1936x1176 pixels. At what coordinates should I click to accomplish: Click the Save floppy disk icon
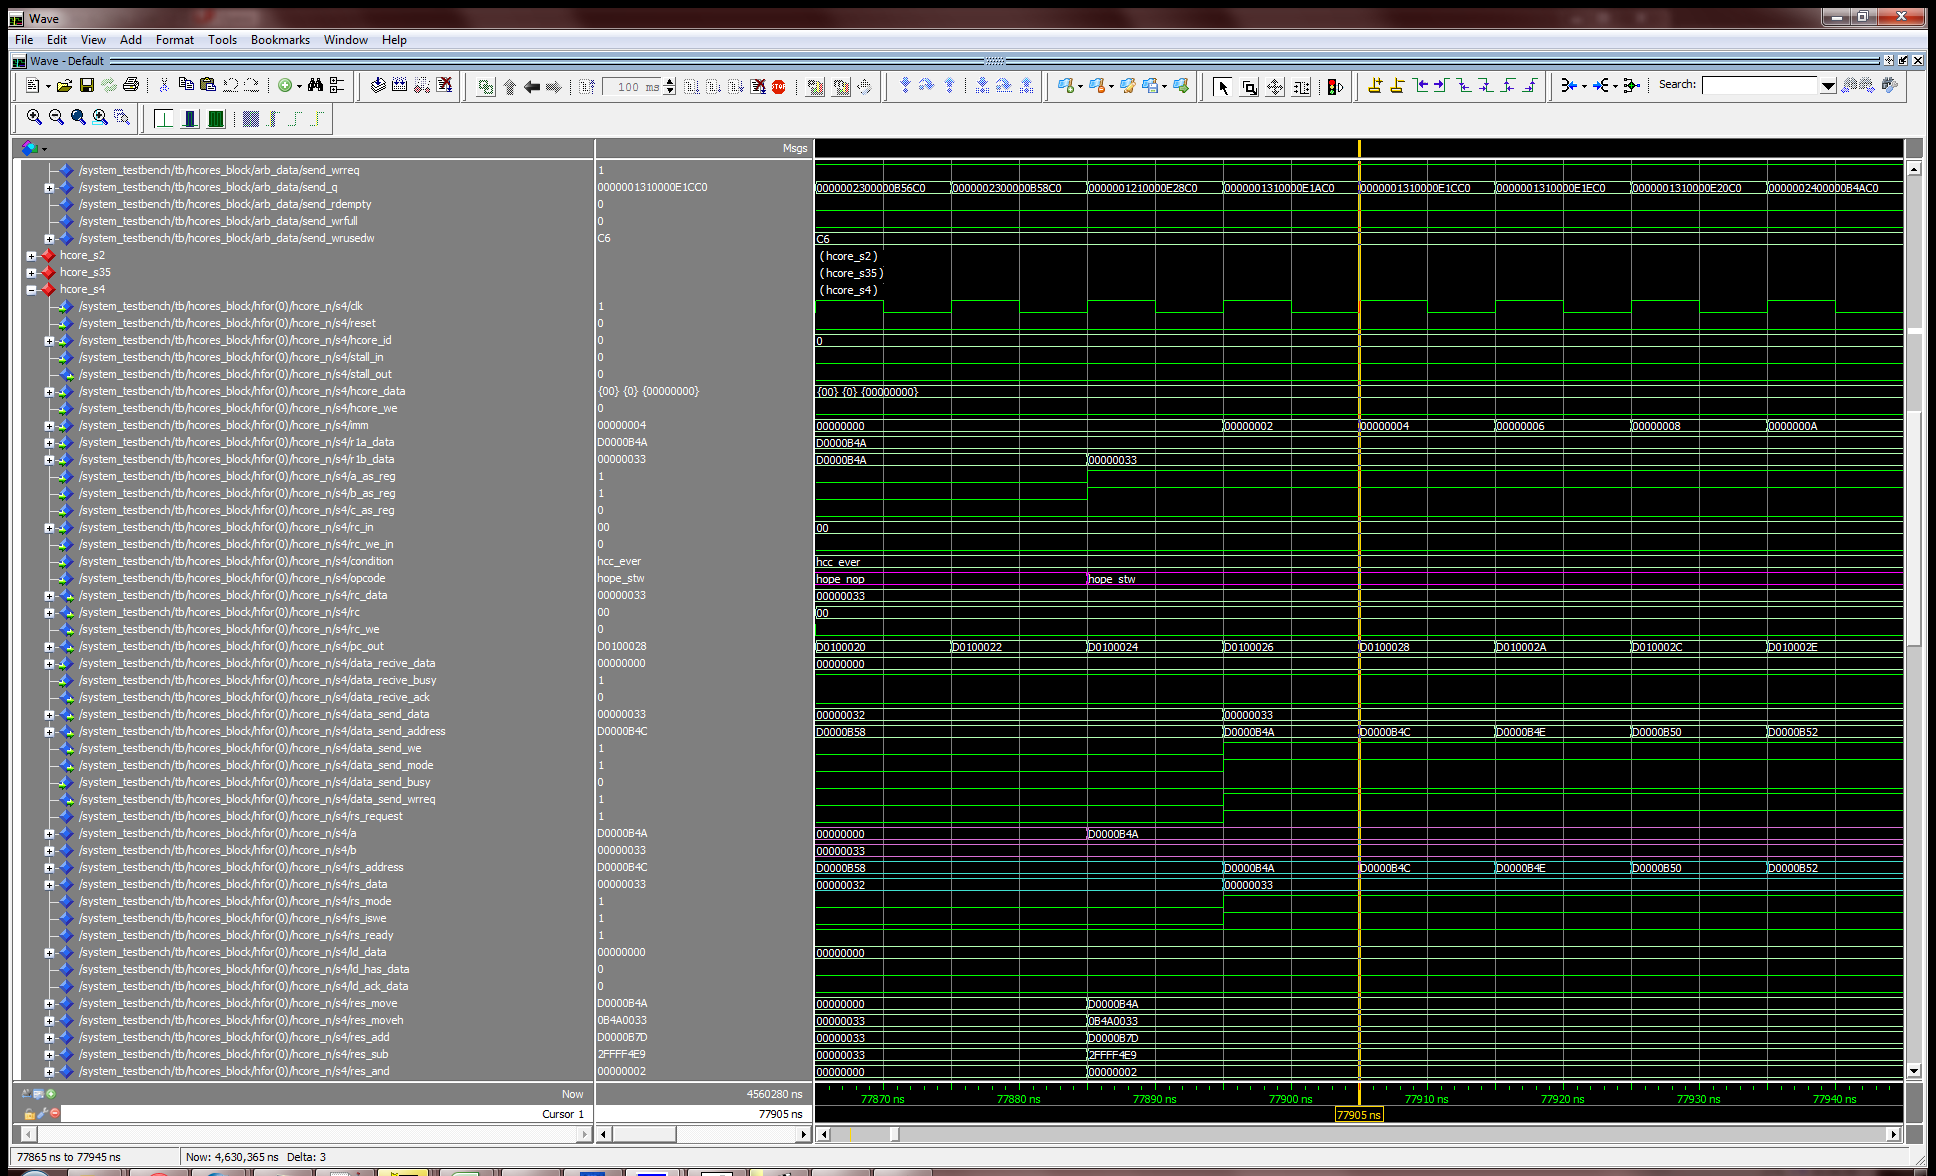(87, 86)
